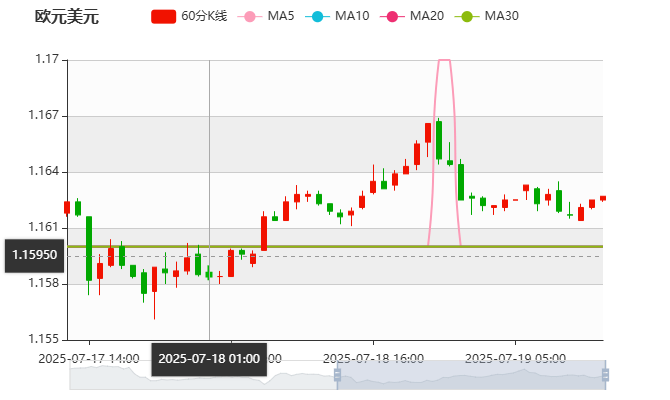This screenshot has width=670, height=400.
Task: Click the 1.155 y-axis label
Action: click(44, 339)
